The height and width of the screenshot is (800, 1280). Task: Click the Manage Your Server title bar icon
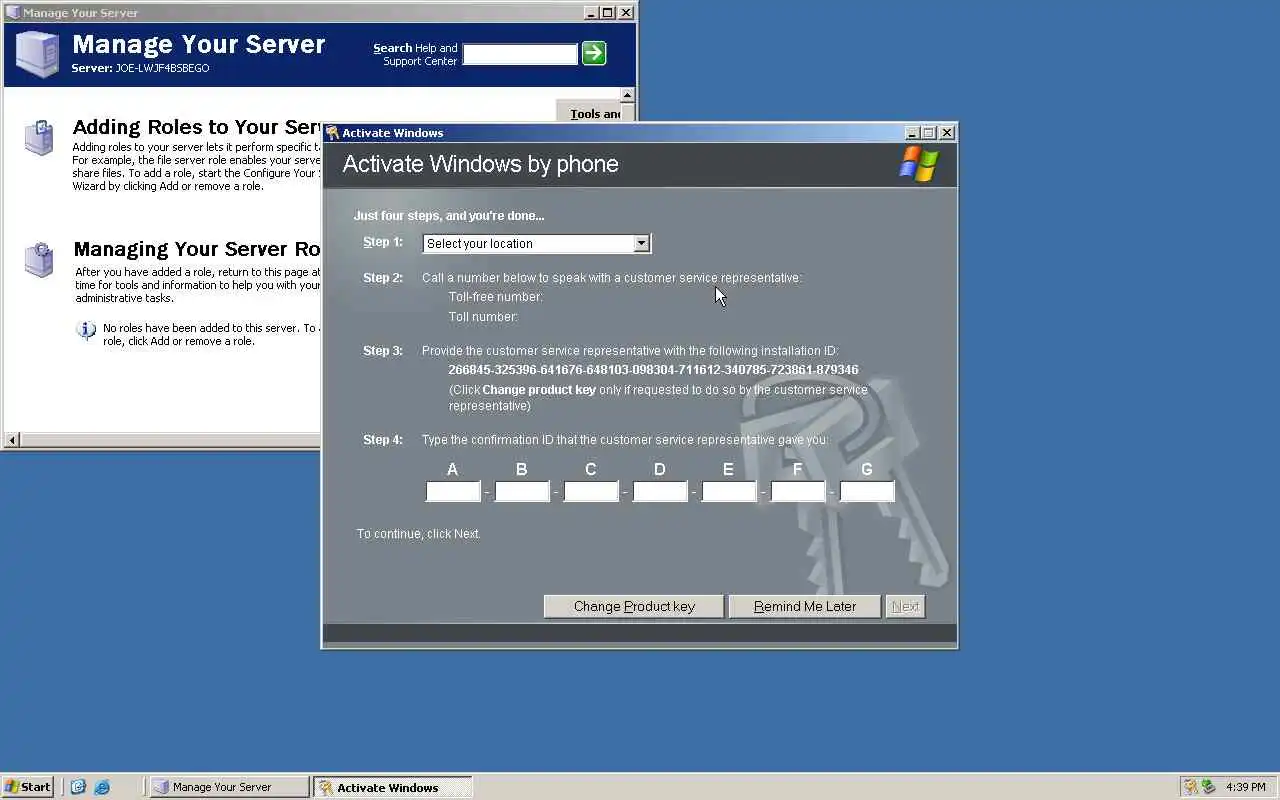pos(13,13)
